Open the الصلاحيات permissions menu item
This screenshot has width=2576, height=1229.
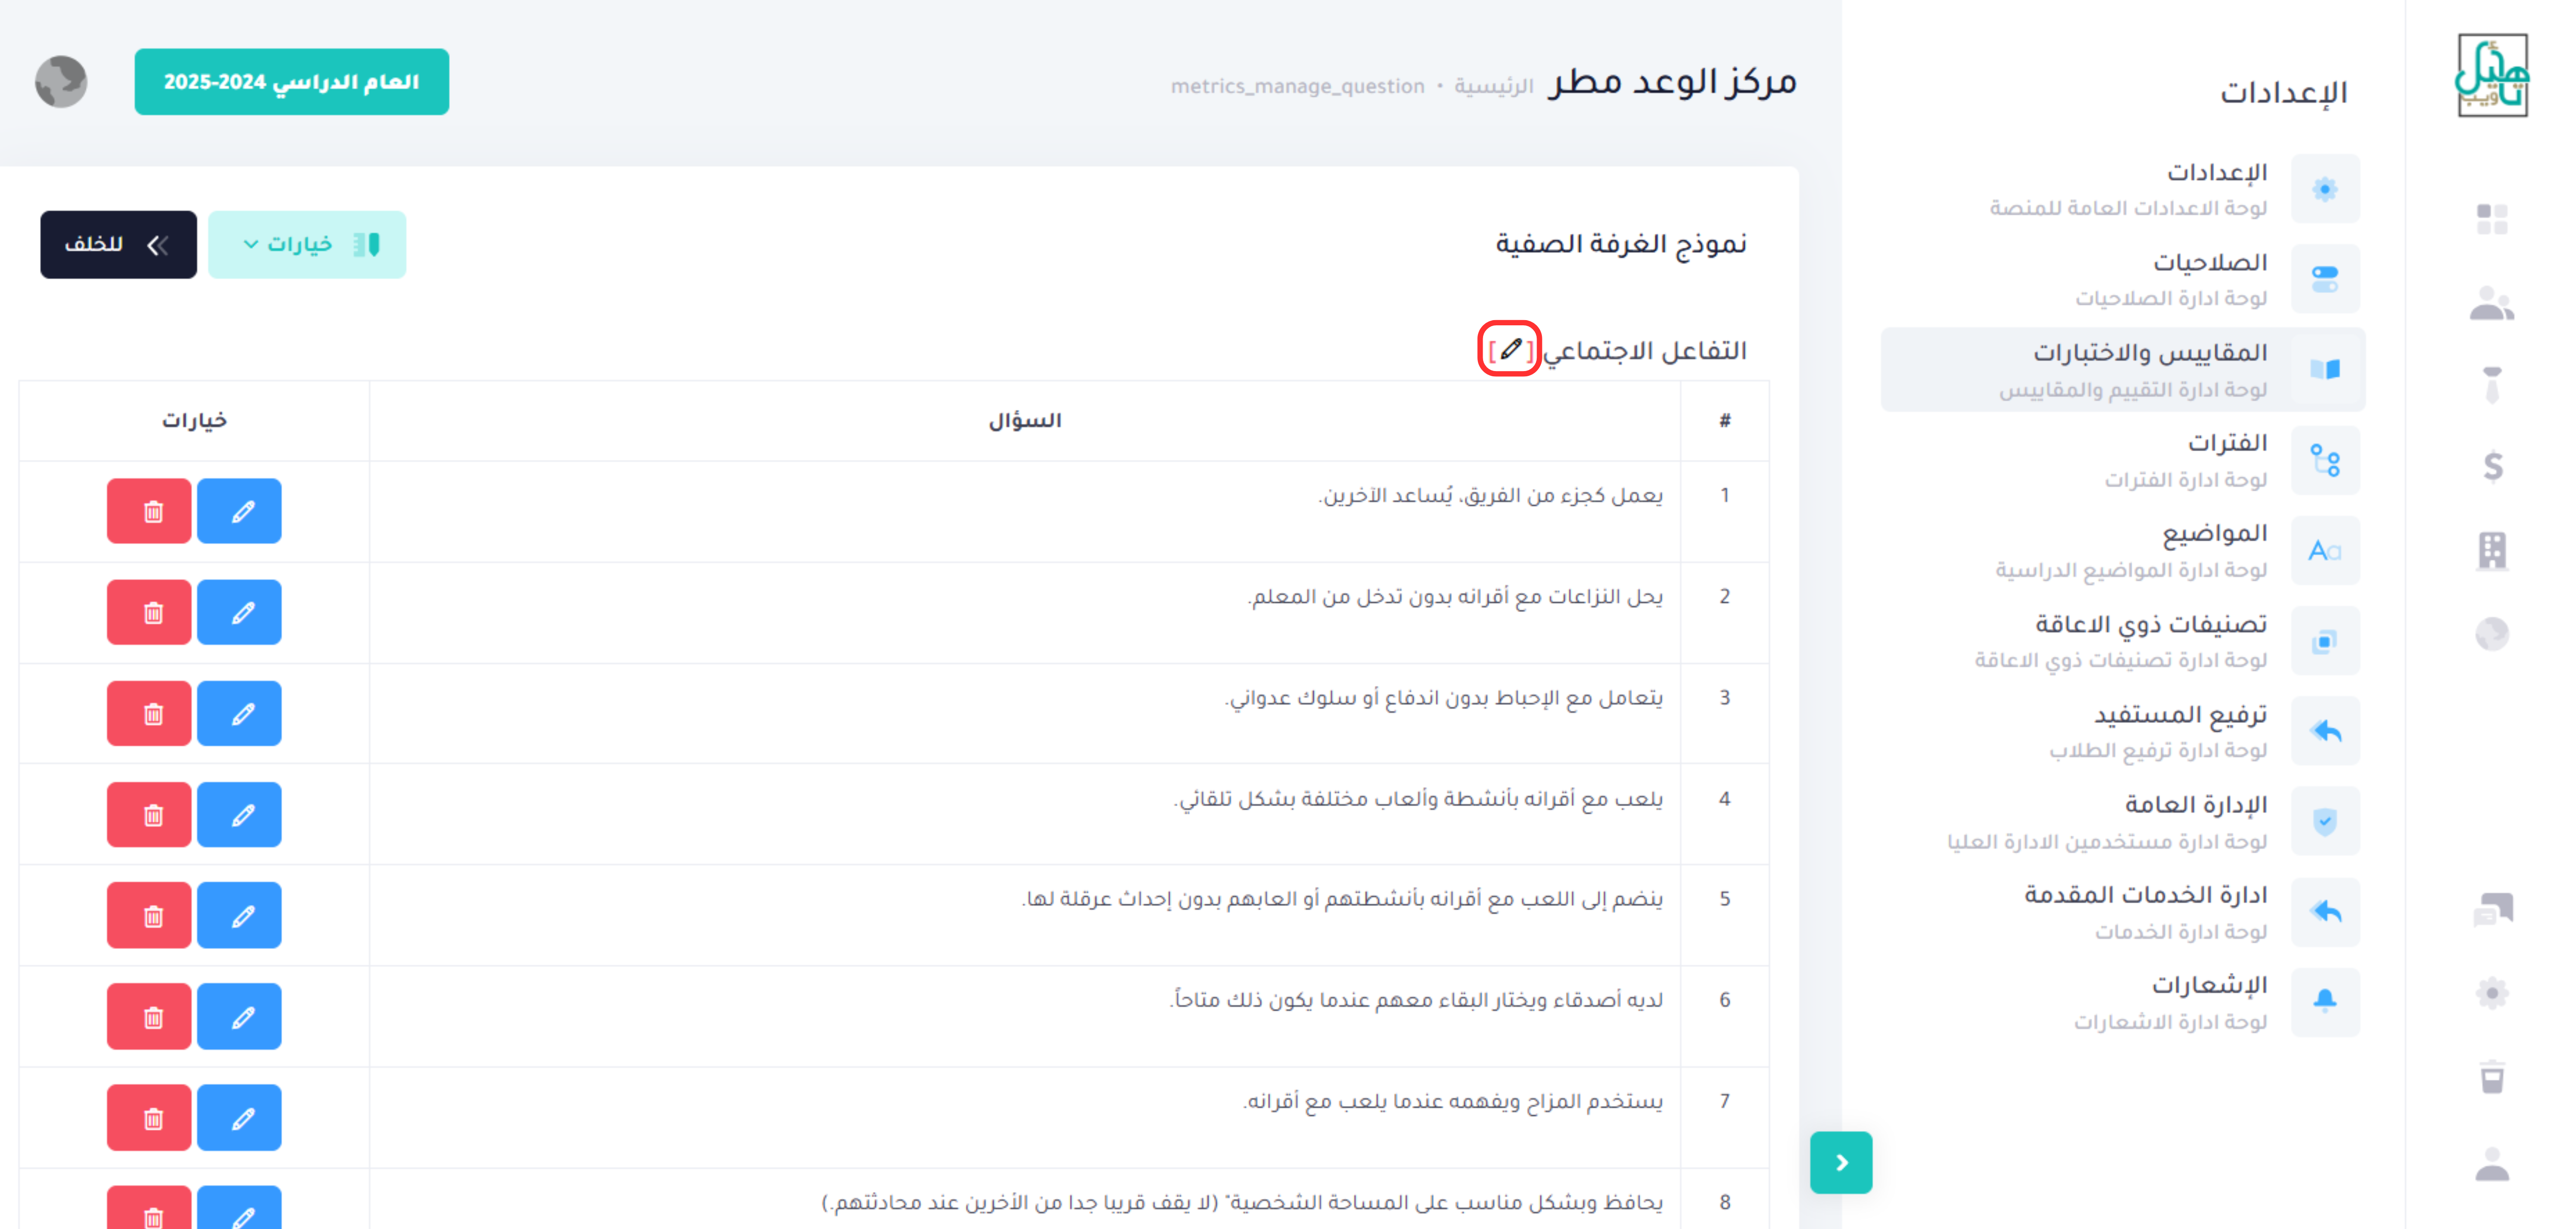point(2123,279)
